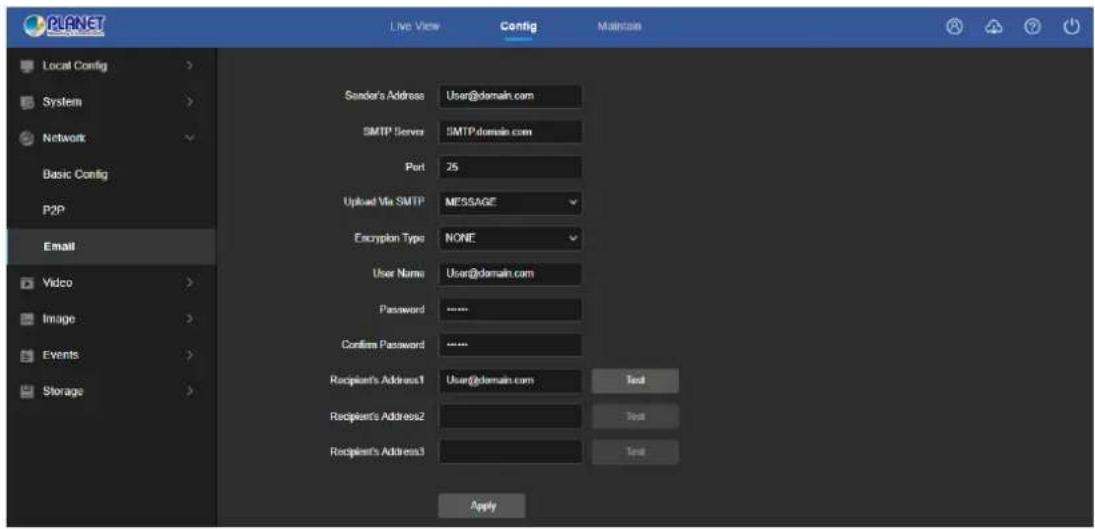Click the Network label
This screenshot has height=529, width=1095.
point(64,138)
